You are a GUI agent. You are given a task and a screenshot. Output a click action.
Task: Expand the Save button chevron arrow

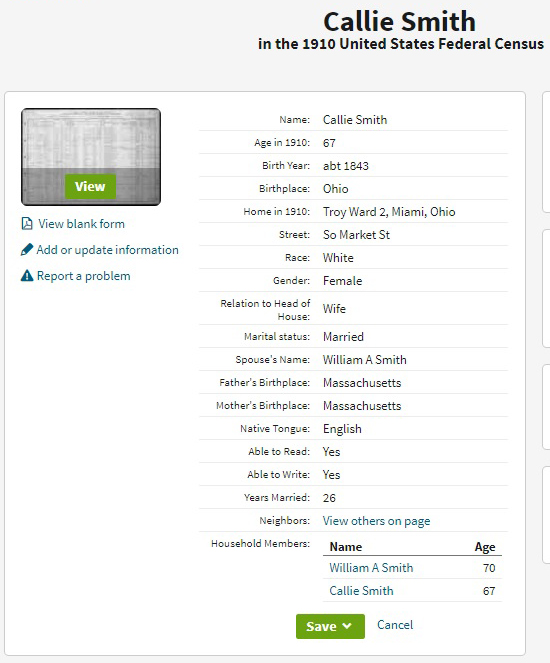click(347, 626)
